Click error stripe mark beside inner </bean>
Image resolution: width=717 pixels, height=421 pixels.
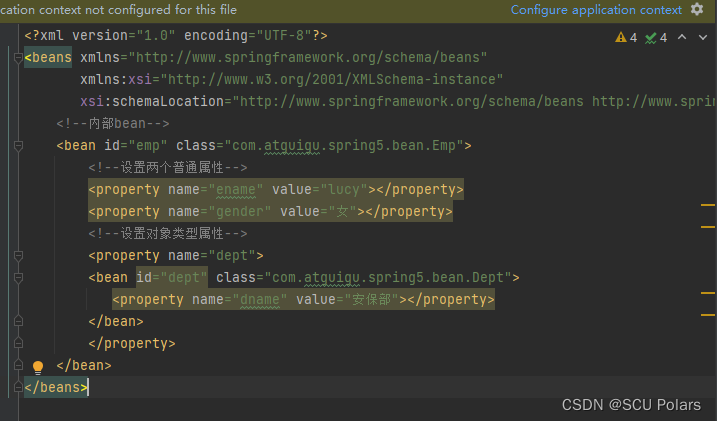point(707,314)
